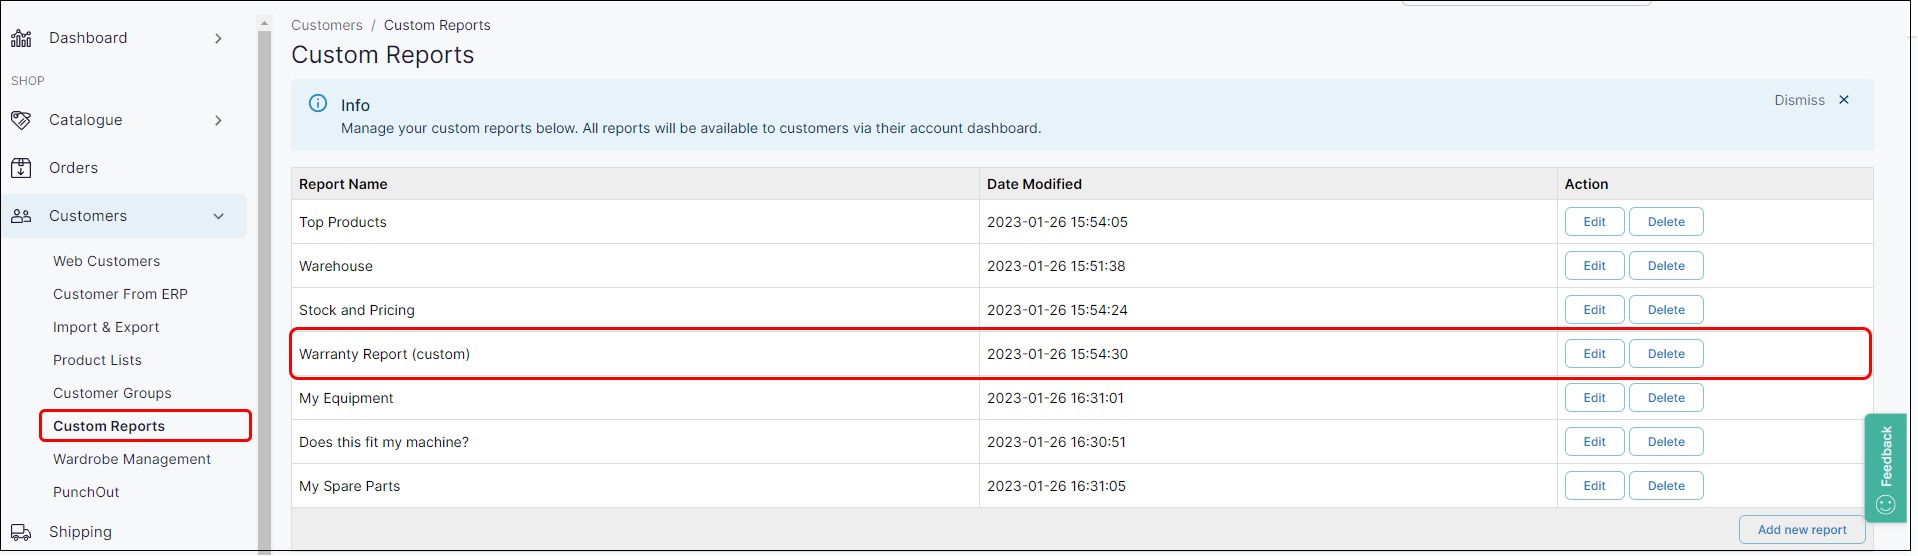
Task: Click the Dashboard chart icon
Action: coord(21,38)
